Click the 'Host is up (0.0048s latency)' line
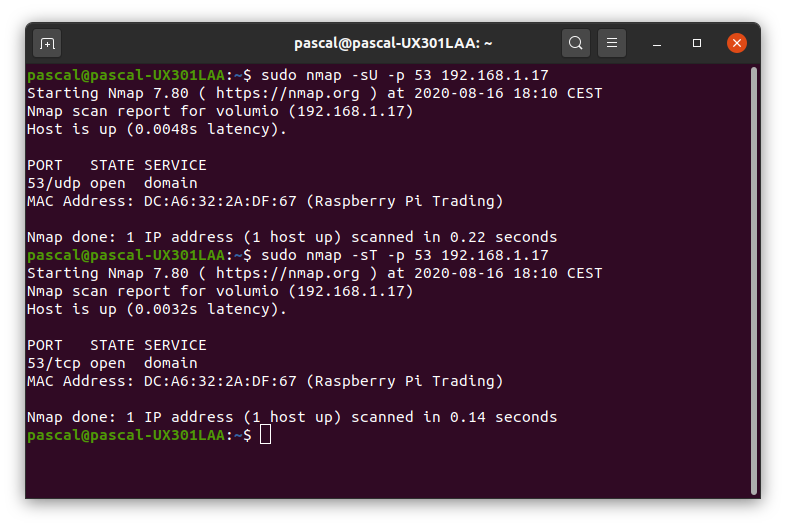 (x=156, y=129)
